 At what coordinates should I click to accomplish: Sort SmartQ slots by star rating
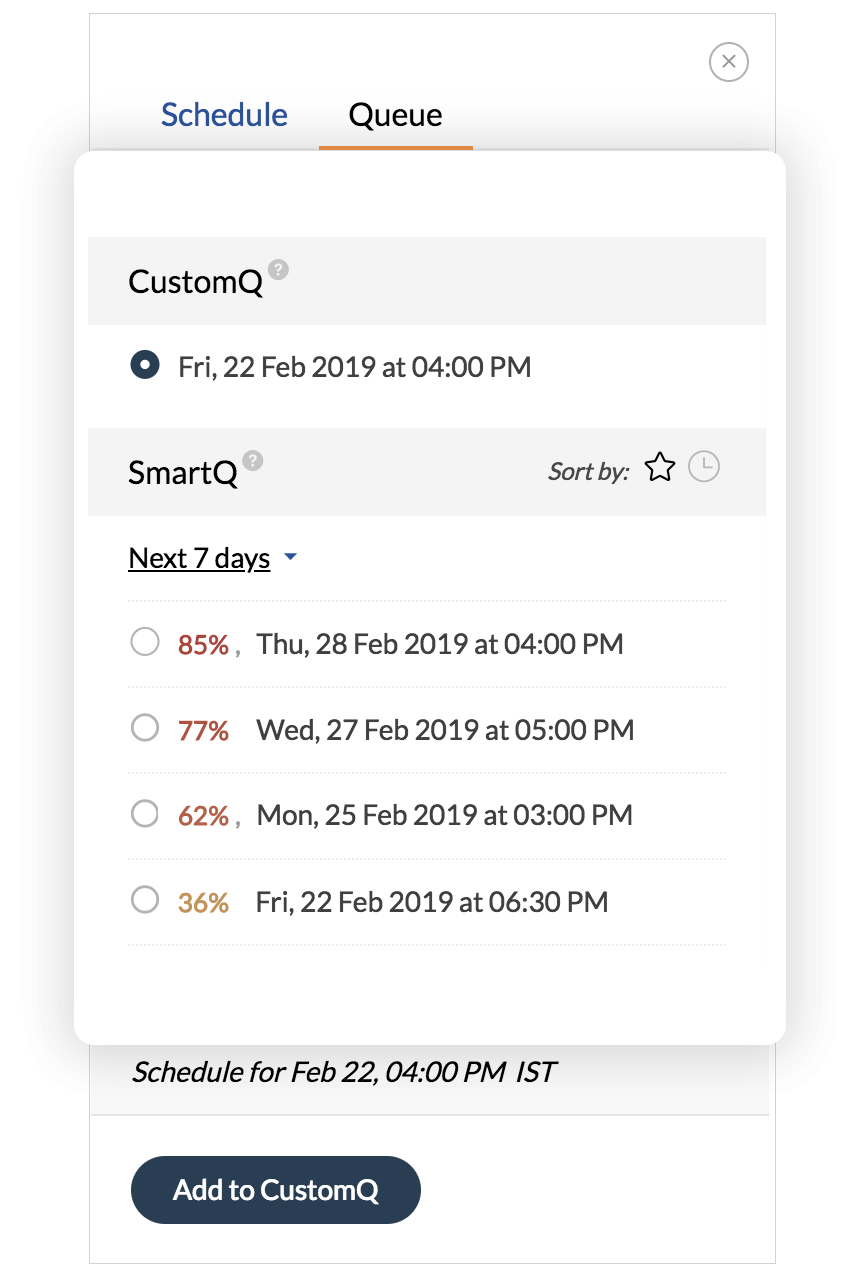pyautogui.click(x=660, y=467)
